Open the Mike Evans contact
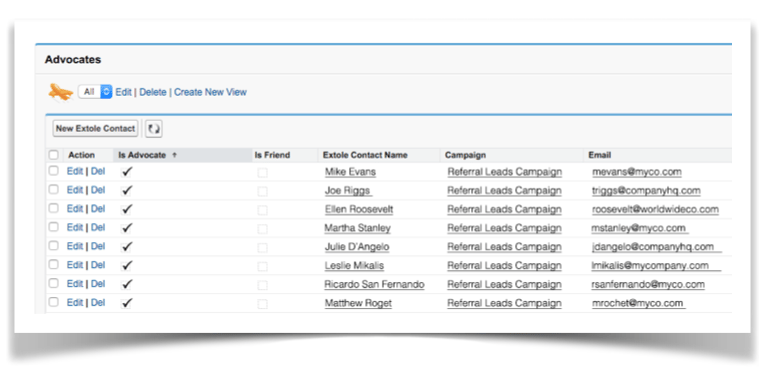763x371 pixels. click(x=350, y=172)
